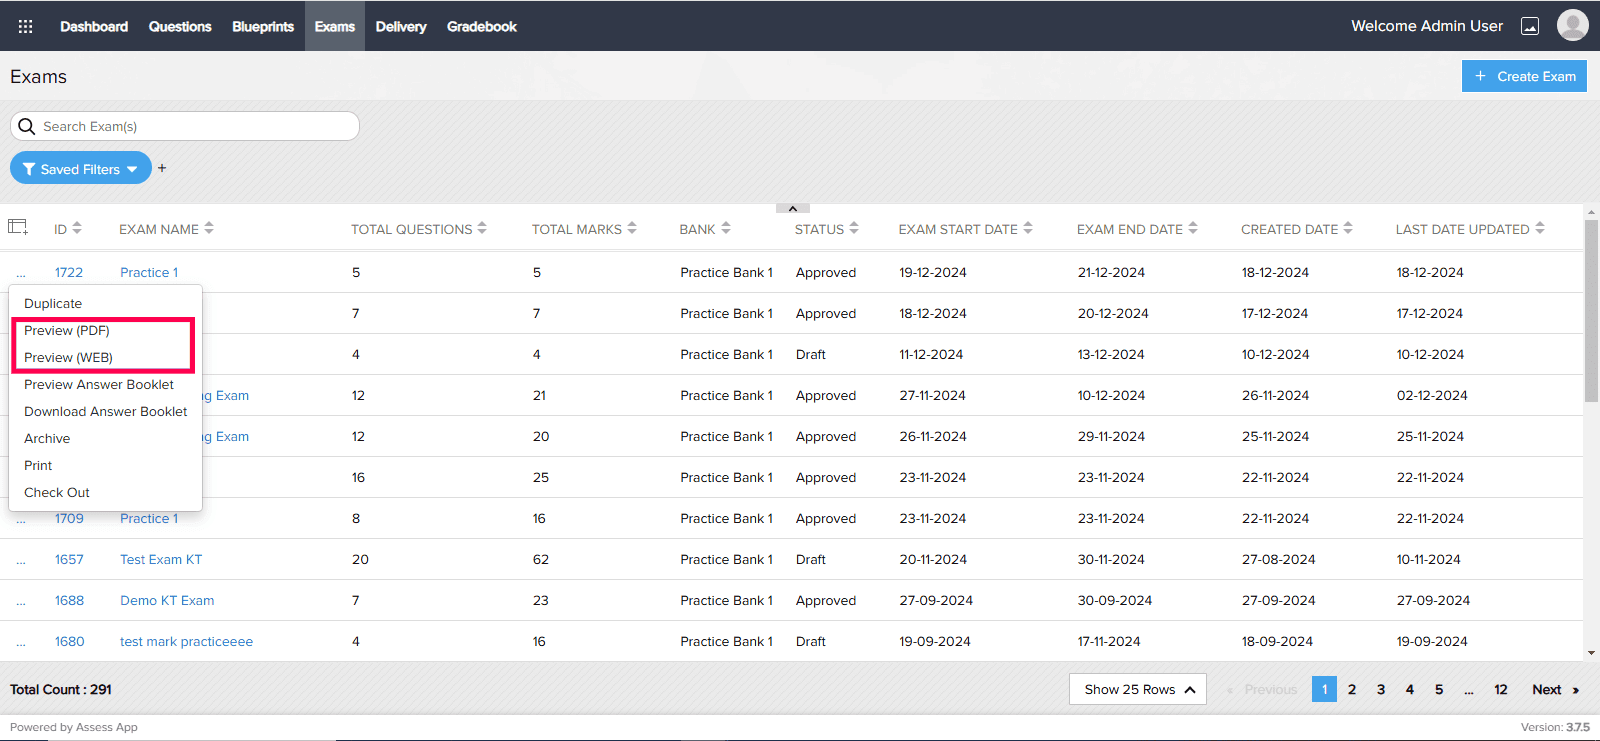1600x741 pixels.
Task: Select Preview (PDF) from the context menu
Action: [67, 331]
